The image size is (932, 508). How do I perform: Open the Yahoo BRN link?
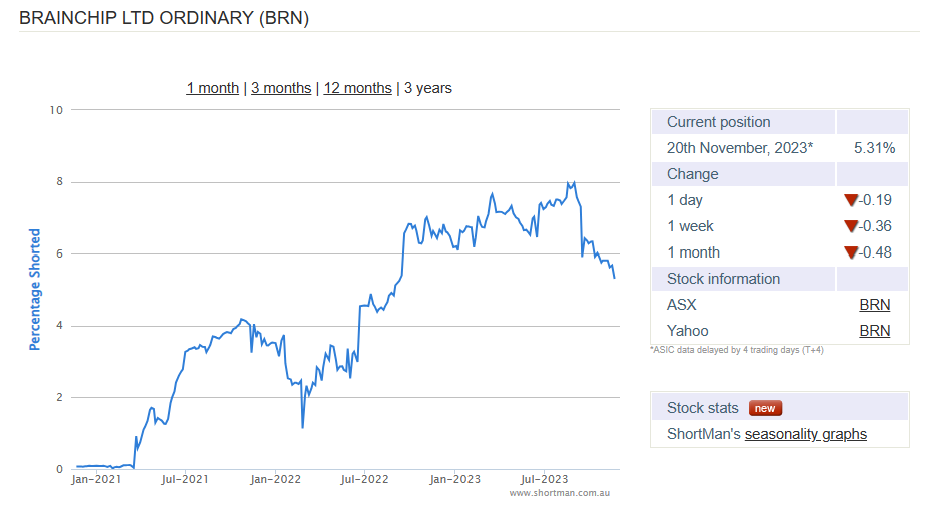[874, 331]
